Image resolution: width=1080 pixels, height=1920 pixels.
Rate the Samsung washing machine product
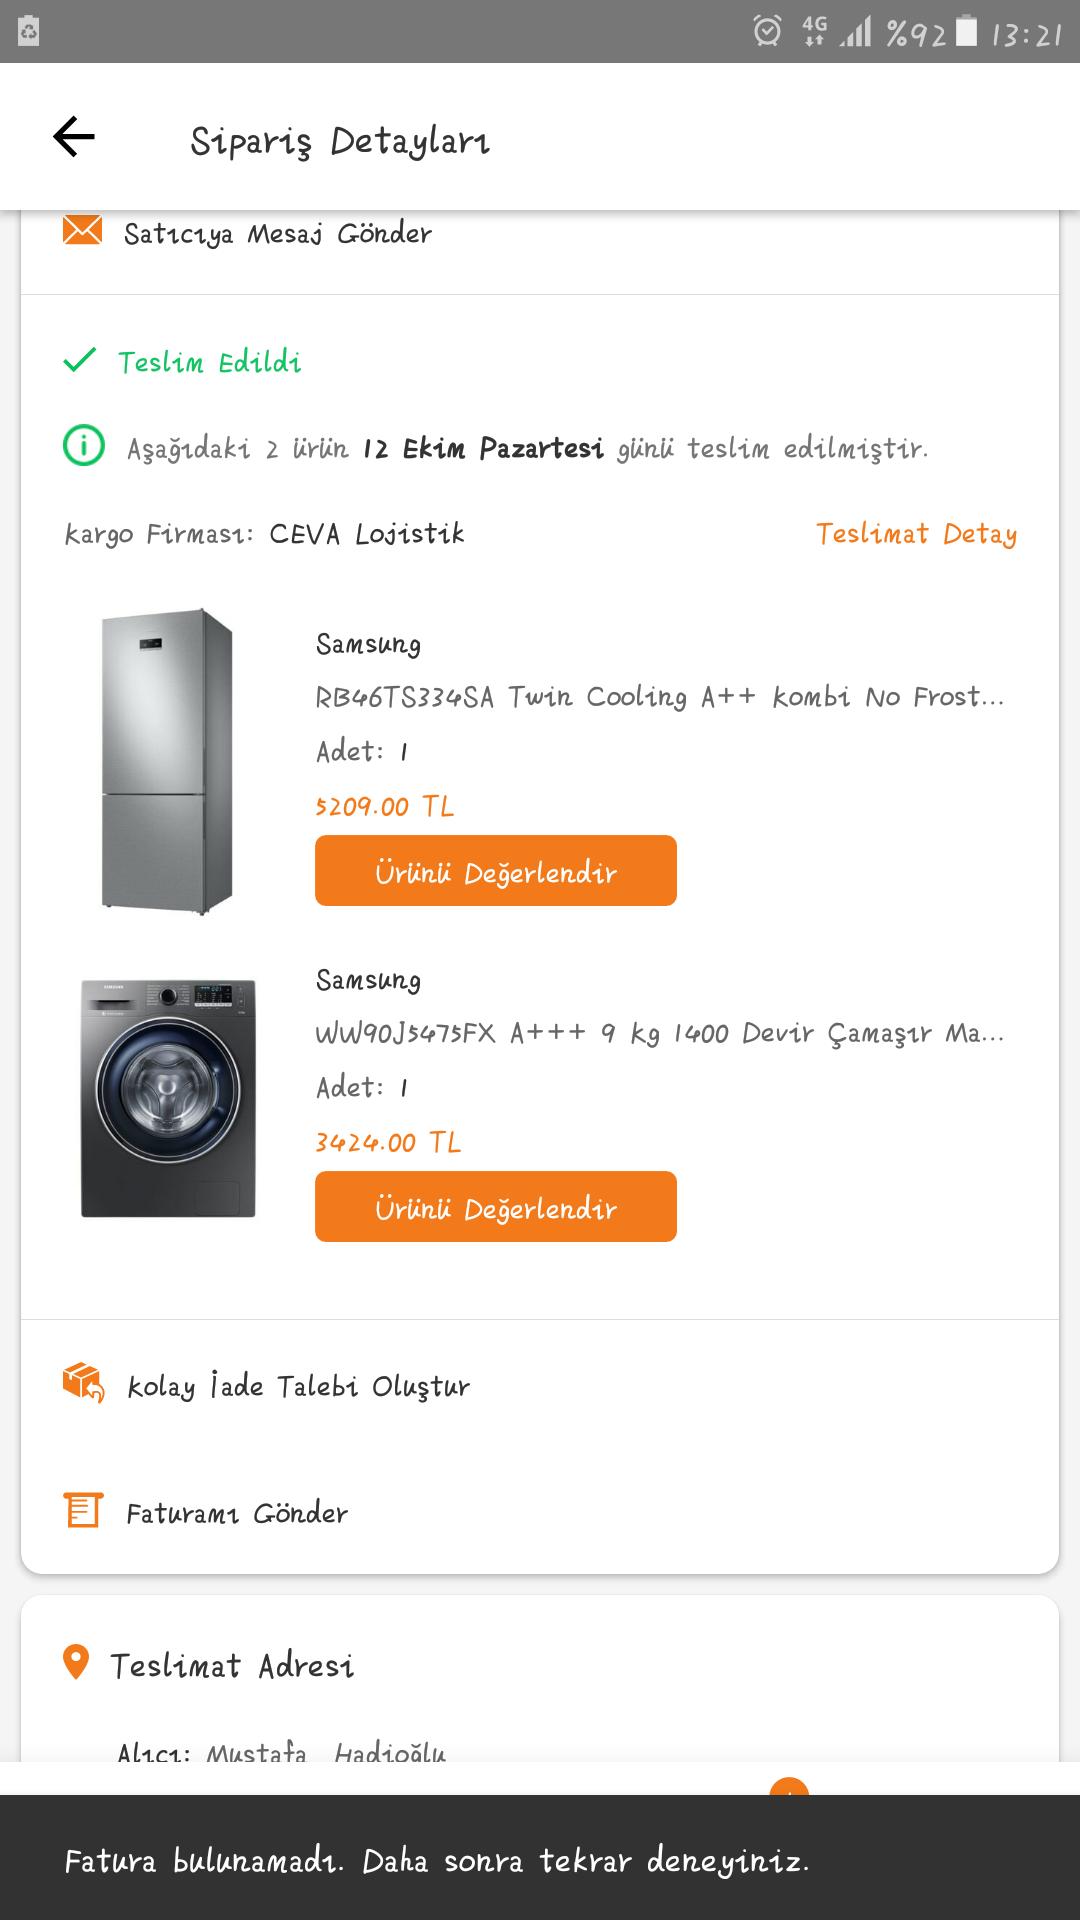point(495,1207)
